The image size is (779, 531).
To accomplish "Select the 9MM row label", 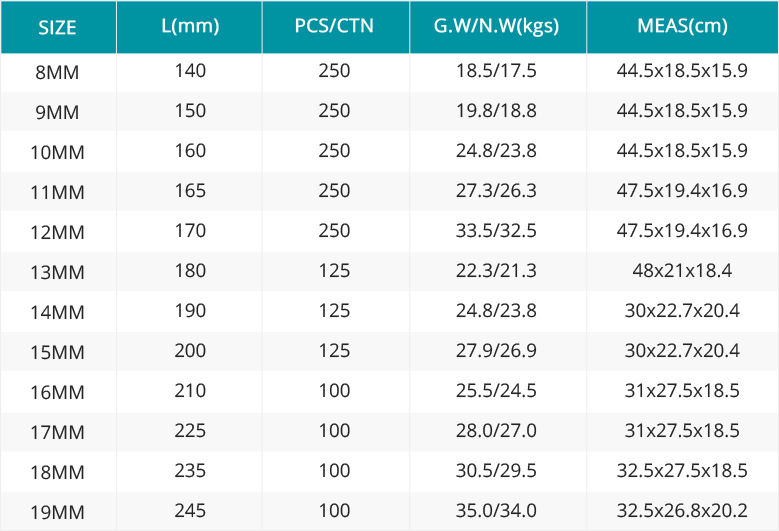I will click(x=57, y=112).
